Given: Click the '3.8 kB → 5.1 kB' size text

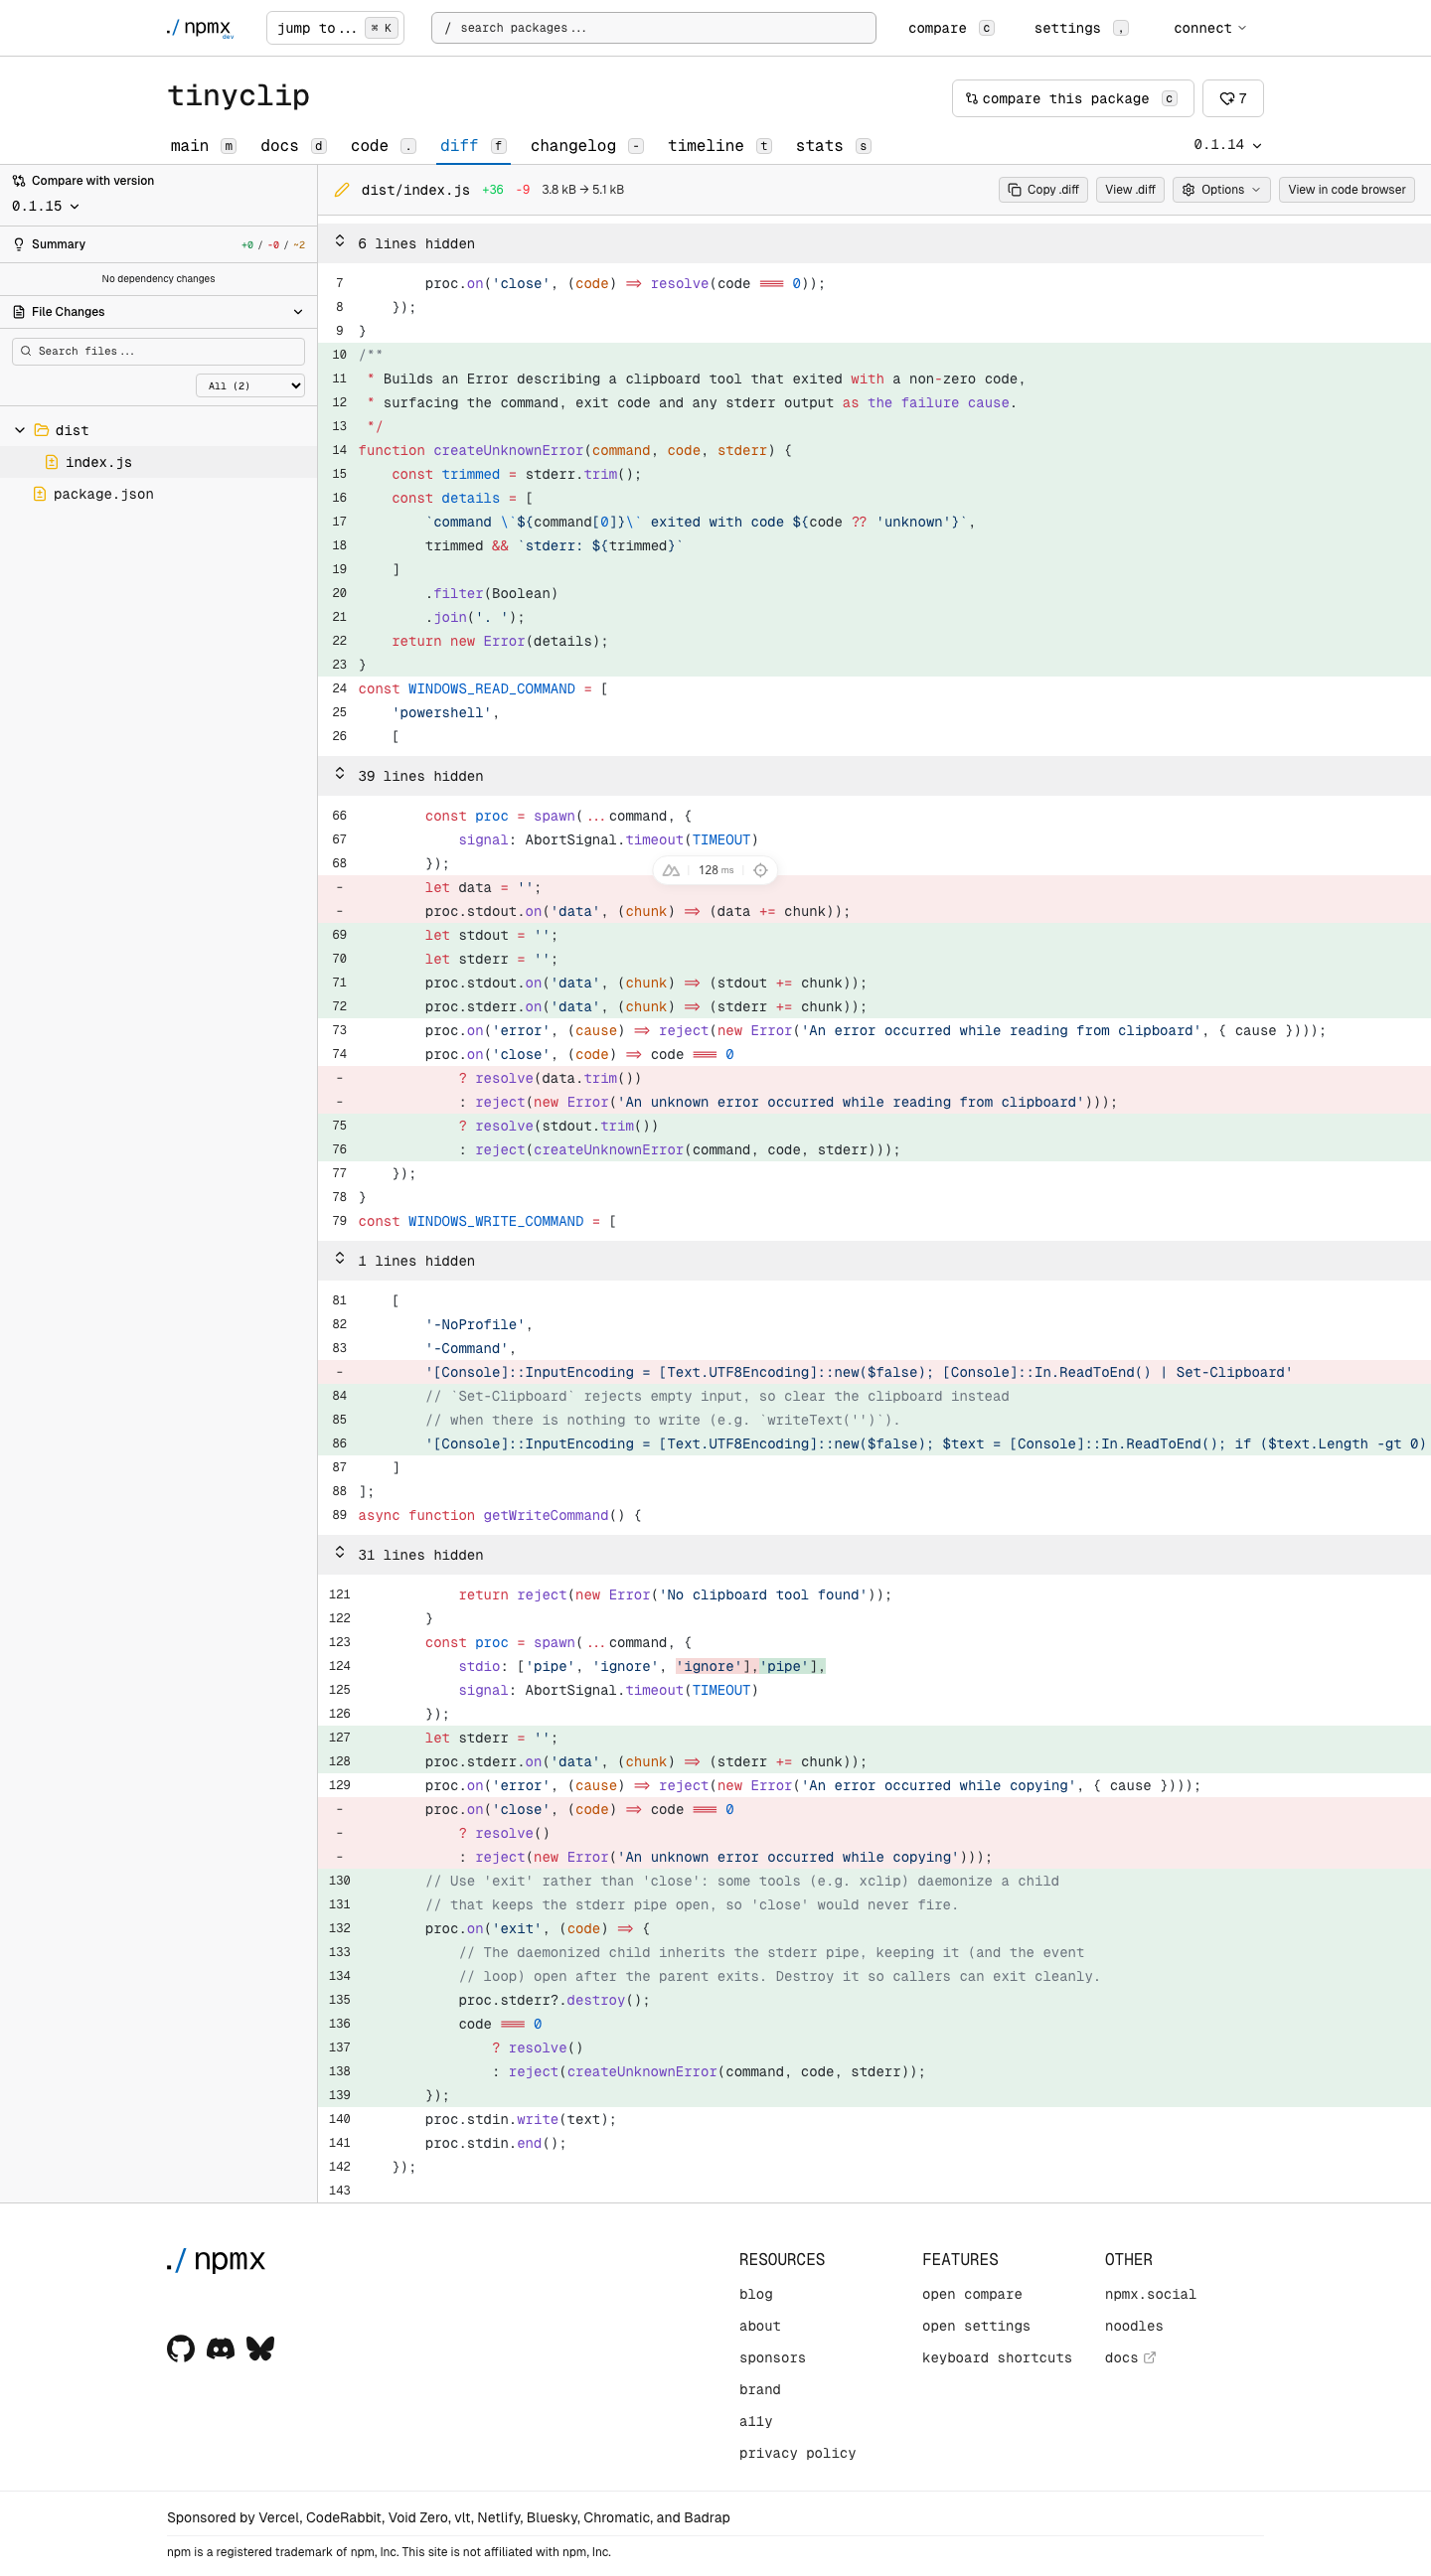Looking at the screenshot, I should pyautogui.click(x=582, y=189).
